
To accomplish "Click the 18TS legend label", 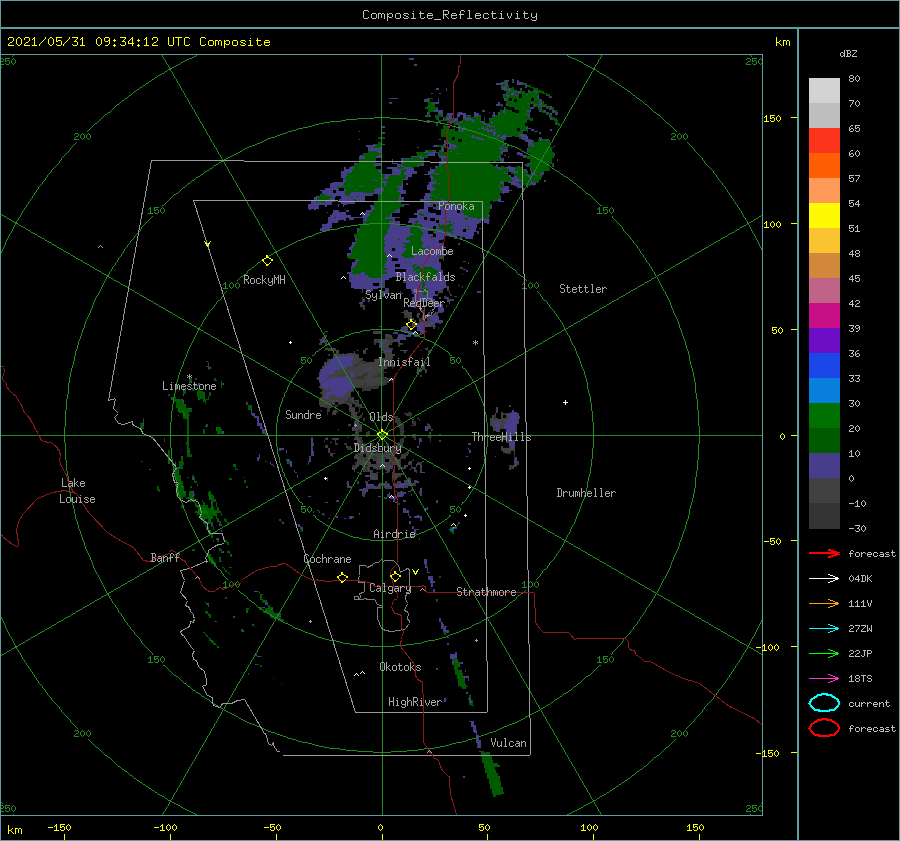I will click(x=860, y=679).
